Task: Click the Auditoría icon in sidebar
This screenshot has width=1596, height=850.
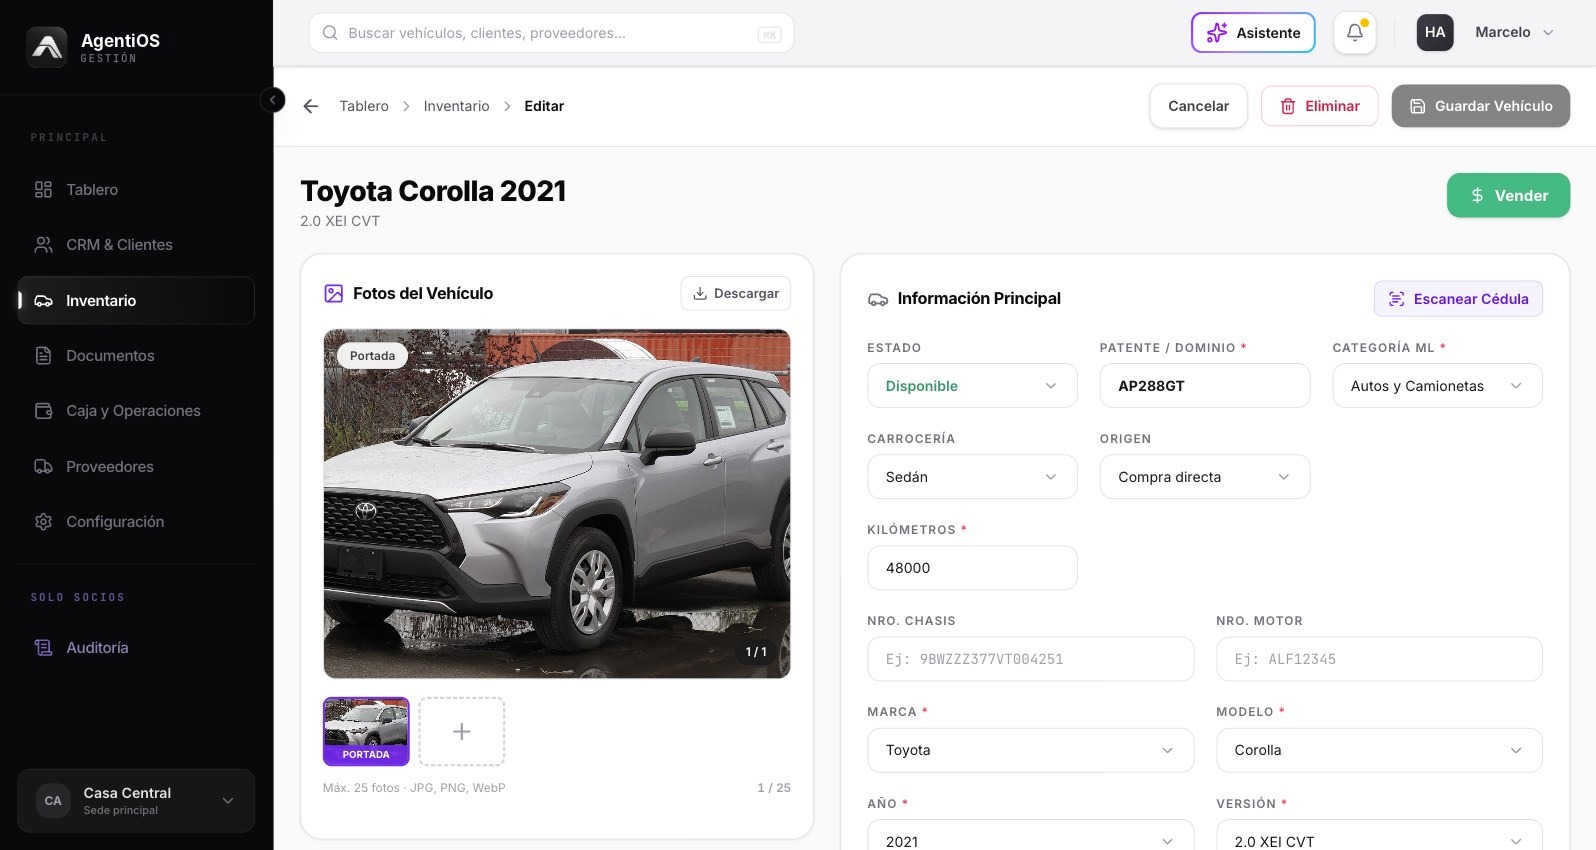Action: pos(43,648)
